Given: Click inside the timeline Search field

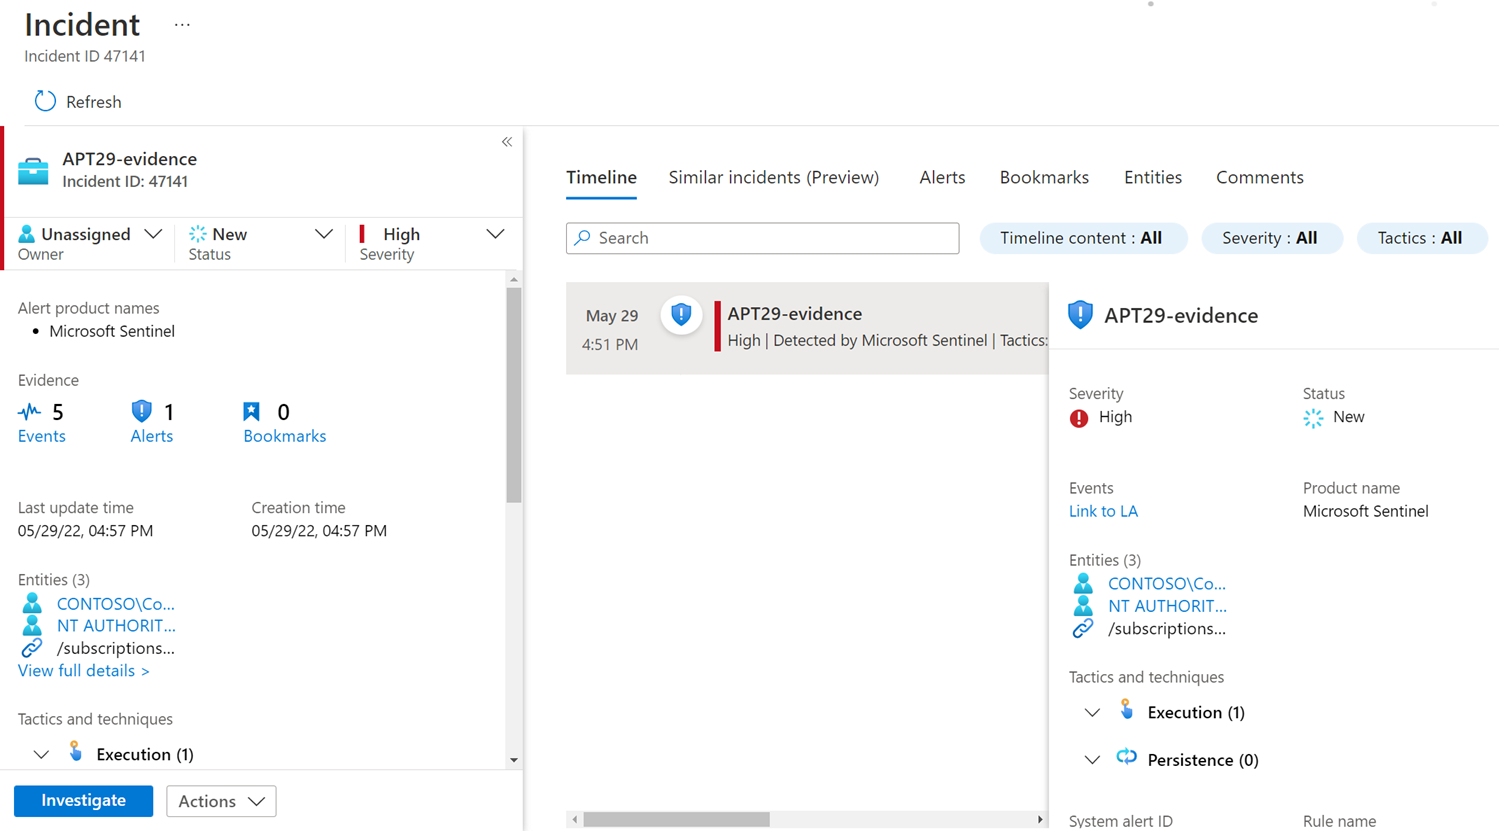Looking at the screenshot, I should 762,238.
